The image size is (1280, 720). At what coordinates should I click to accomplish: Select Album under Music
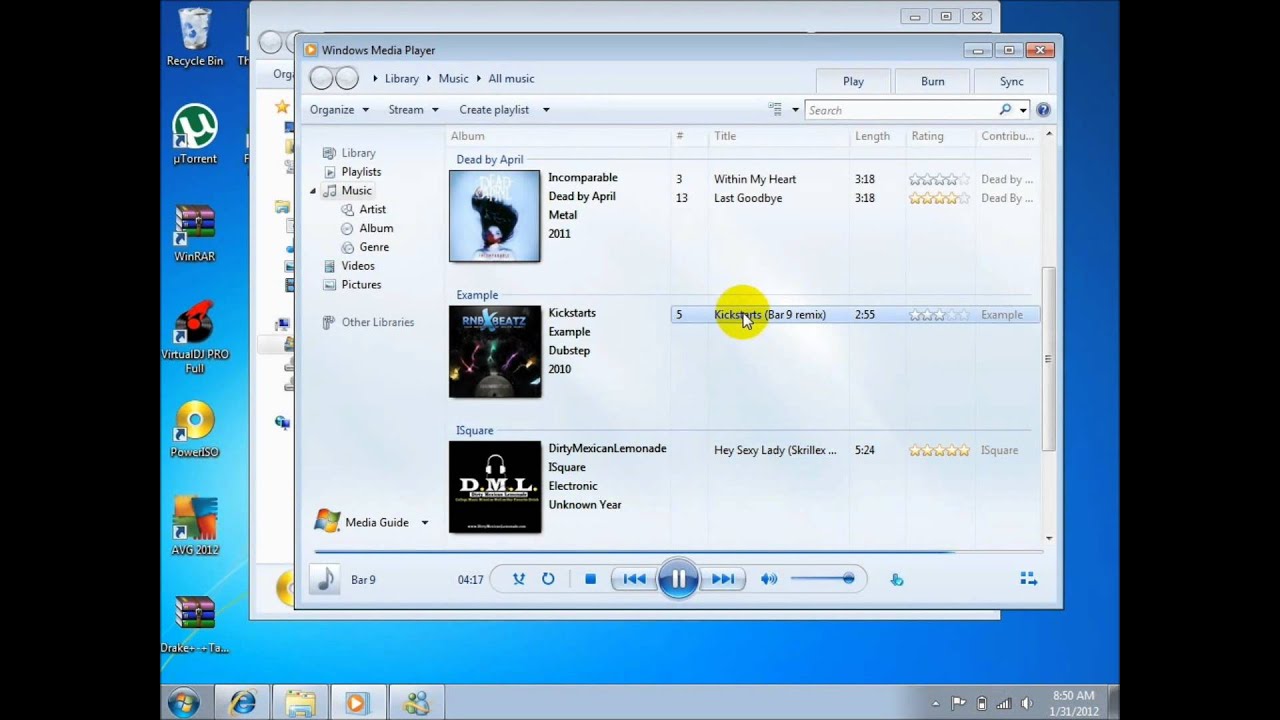coord(376,228)
